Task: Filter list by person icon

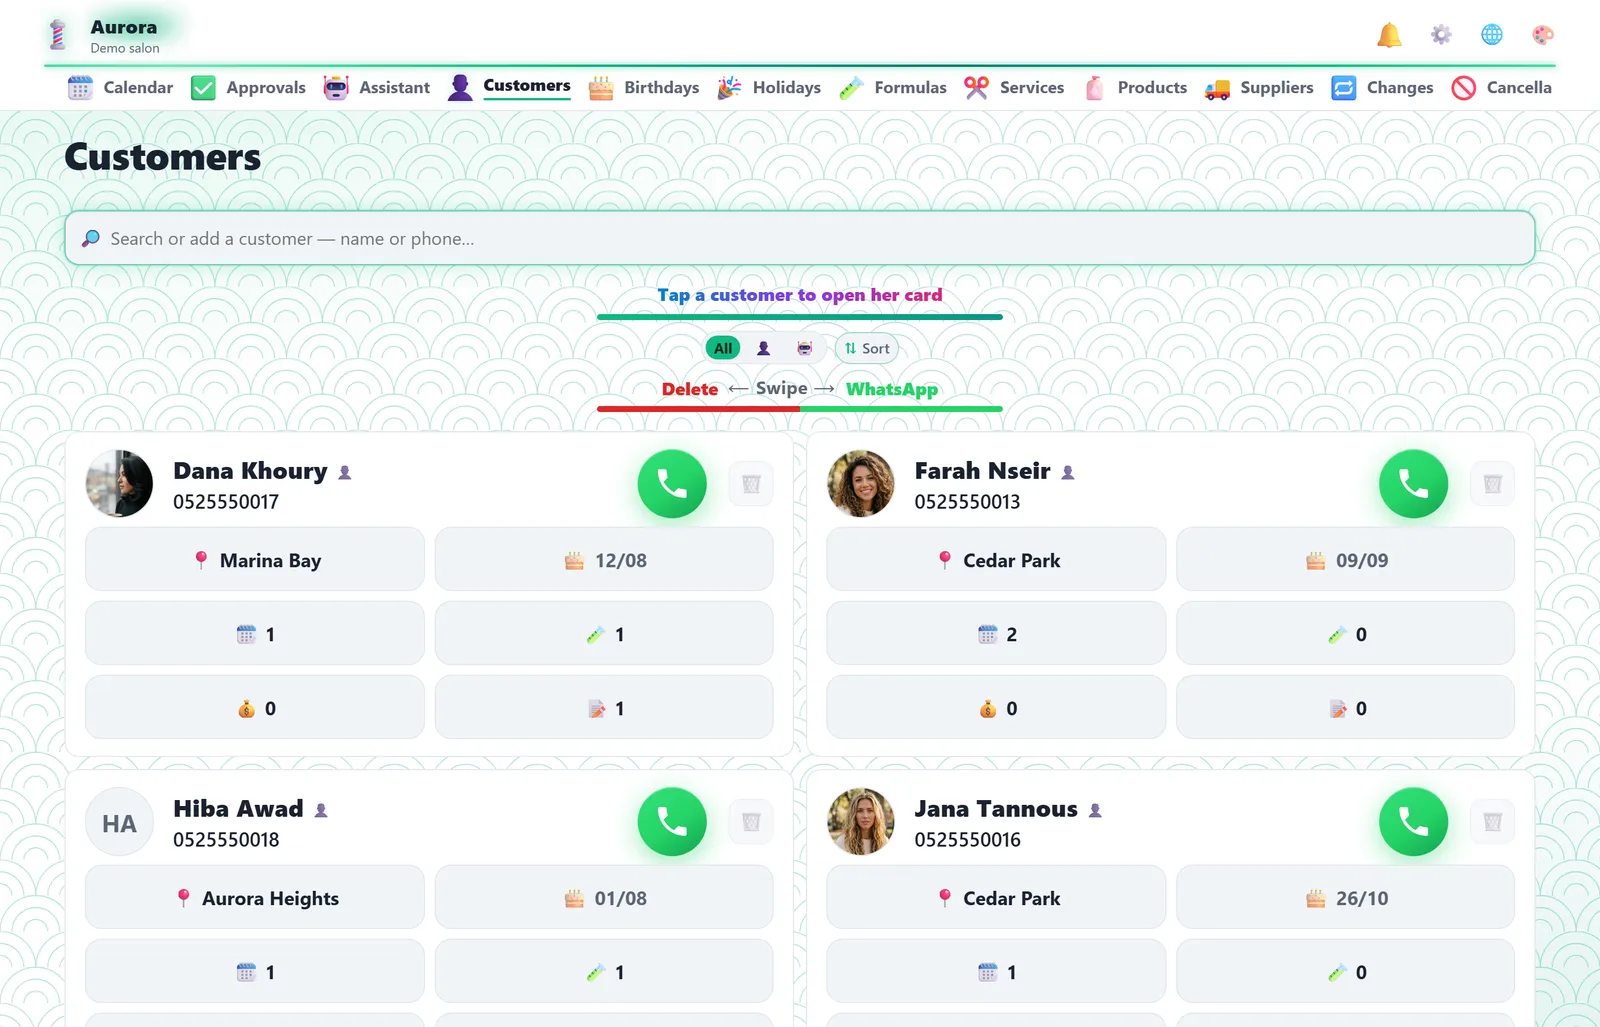Action: coord(763,348)
